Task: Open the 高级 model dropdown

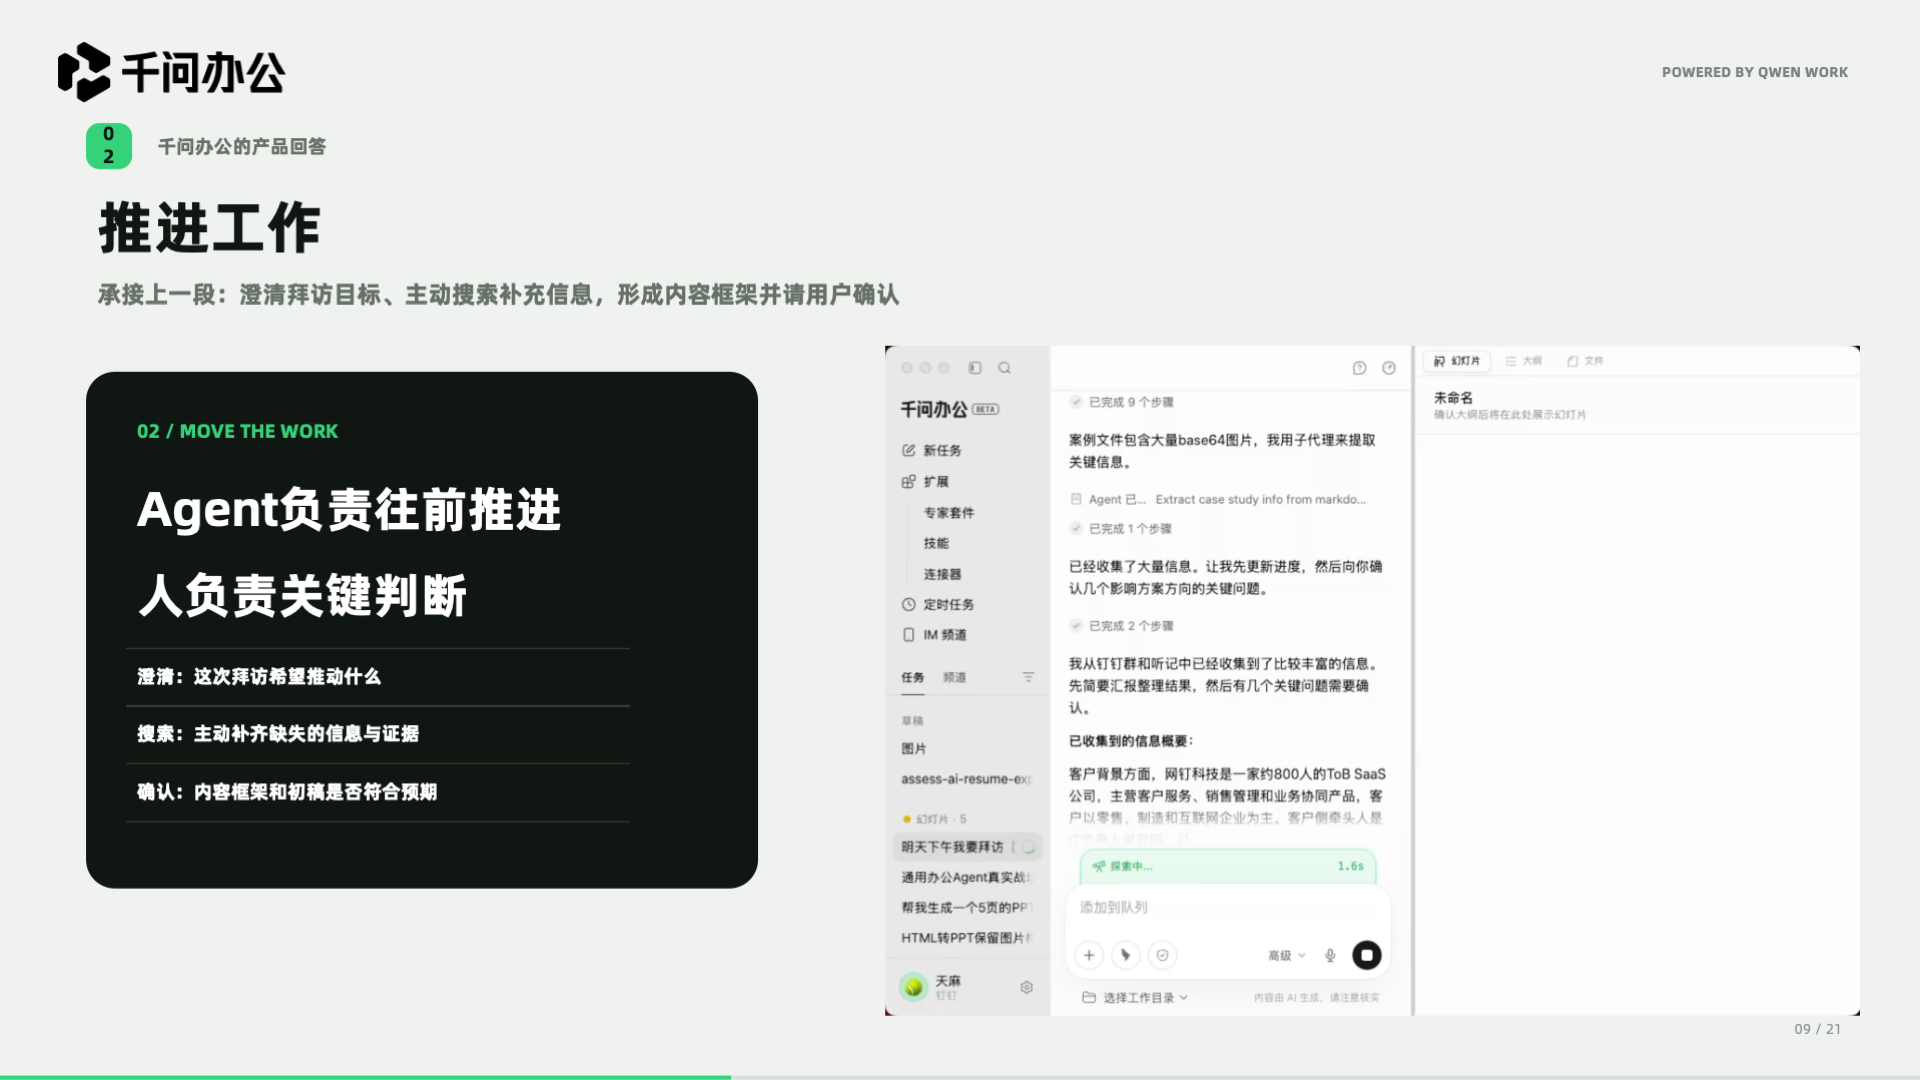Action: (1287, 955)
